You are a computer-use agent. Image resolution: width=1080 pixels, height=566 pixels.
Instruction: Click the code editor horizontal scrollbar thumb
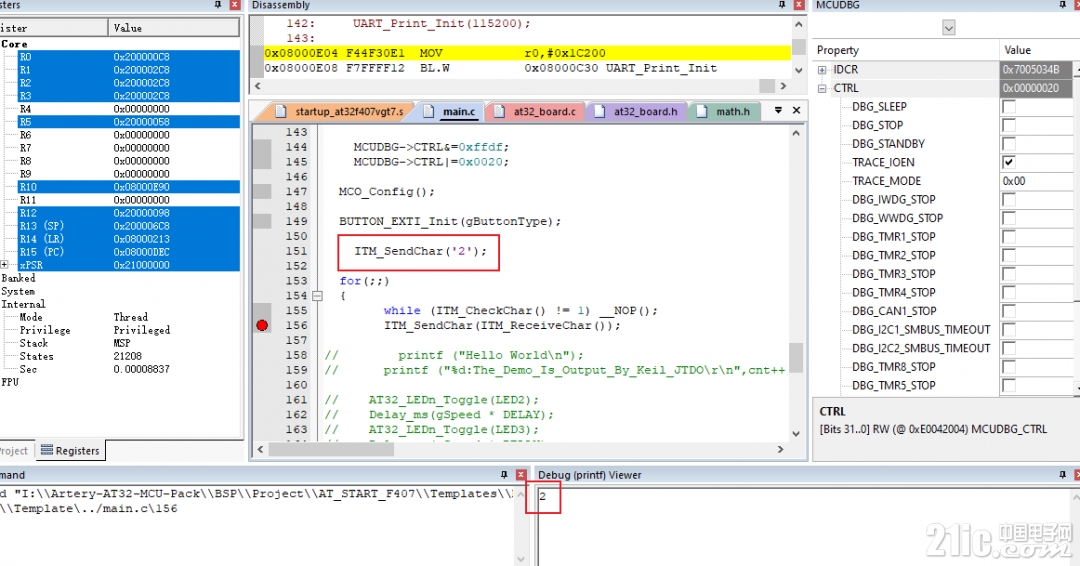[x=331, y=449]
